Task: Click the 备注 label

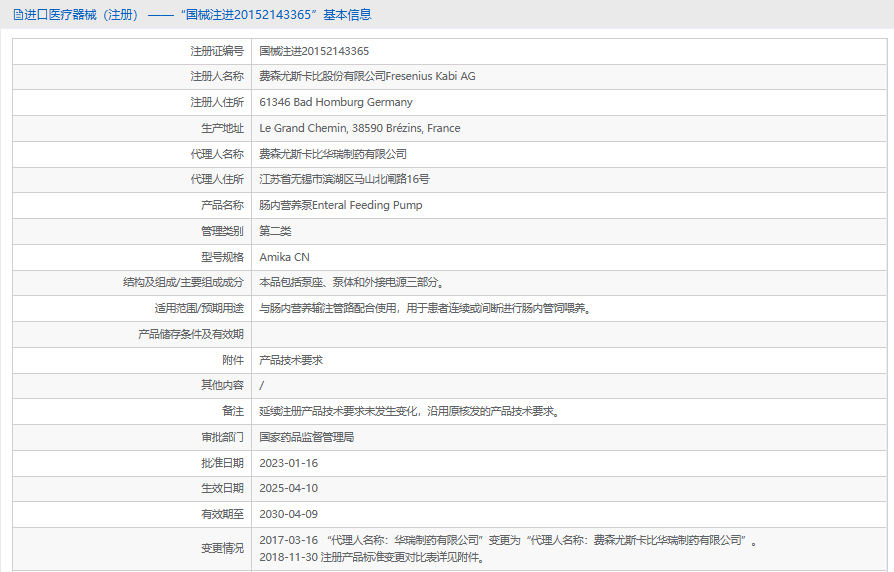Action: (x=233, y=411)
